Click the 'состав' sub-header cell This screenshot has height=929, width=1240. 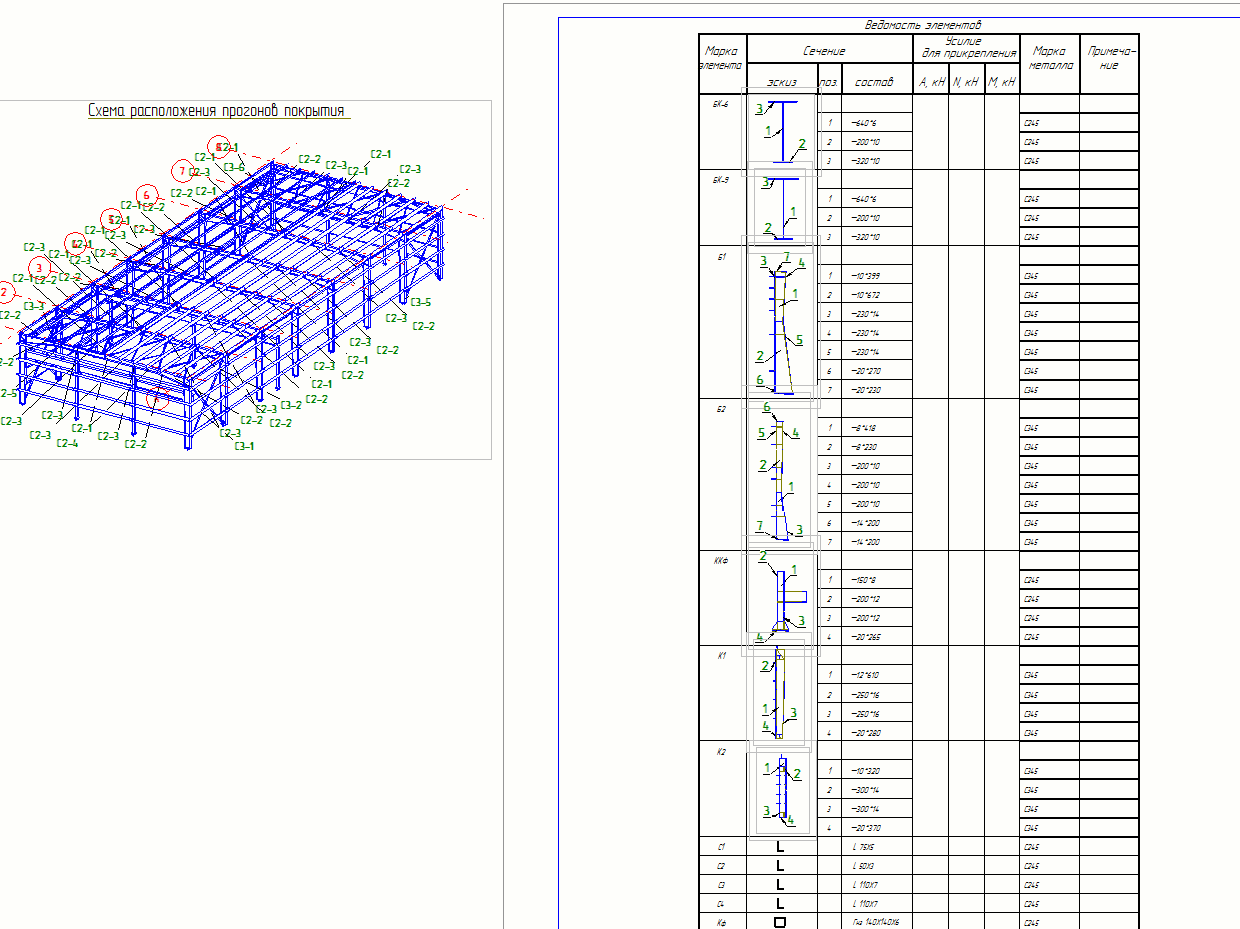pyautogui.click(x=876, y=82)
